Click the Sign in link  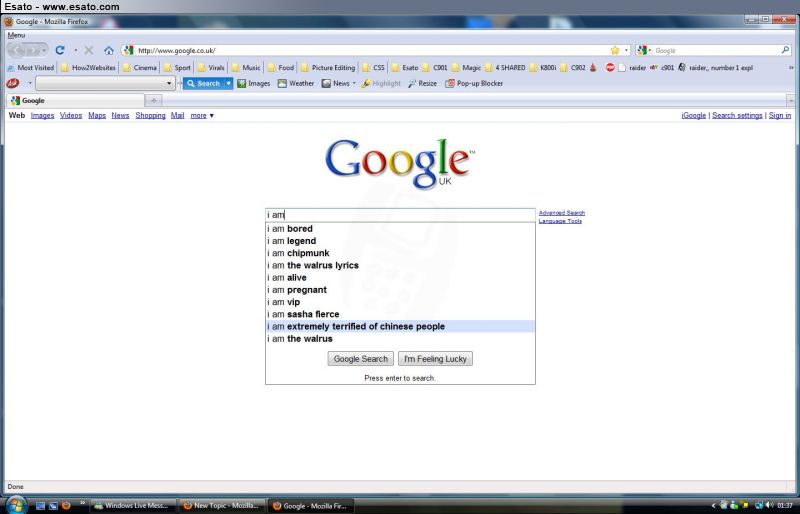(x=780, y=115)
